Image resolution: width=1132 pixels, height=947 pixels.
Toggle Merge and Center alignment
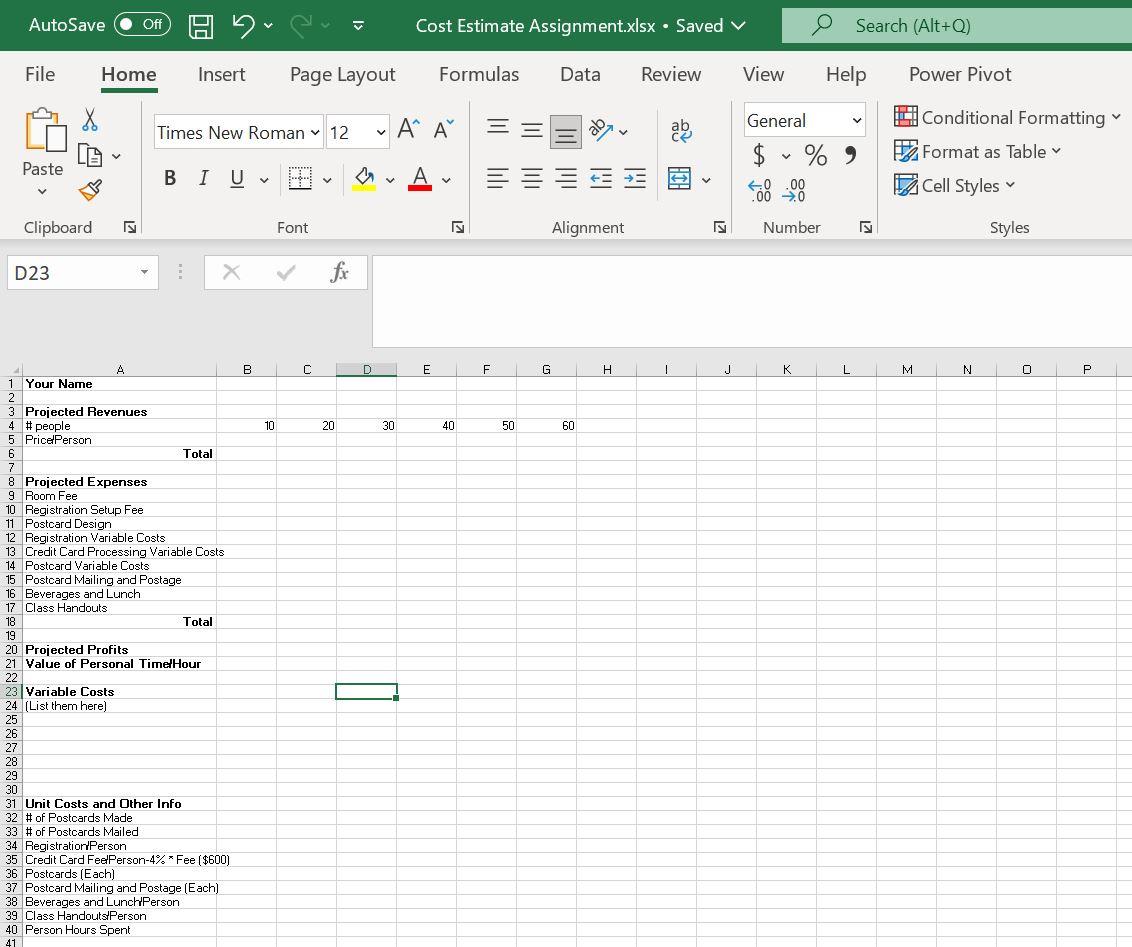click(679, 178)
